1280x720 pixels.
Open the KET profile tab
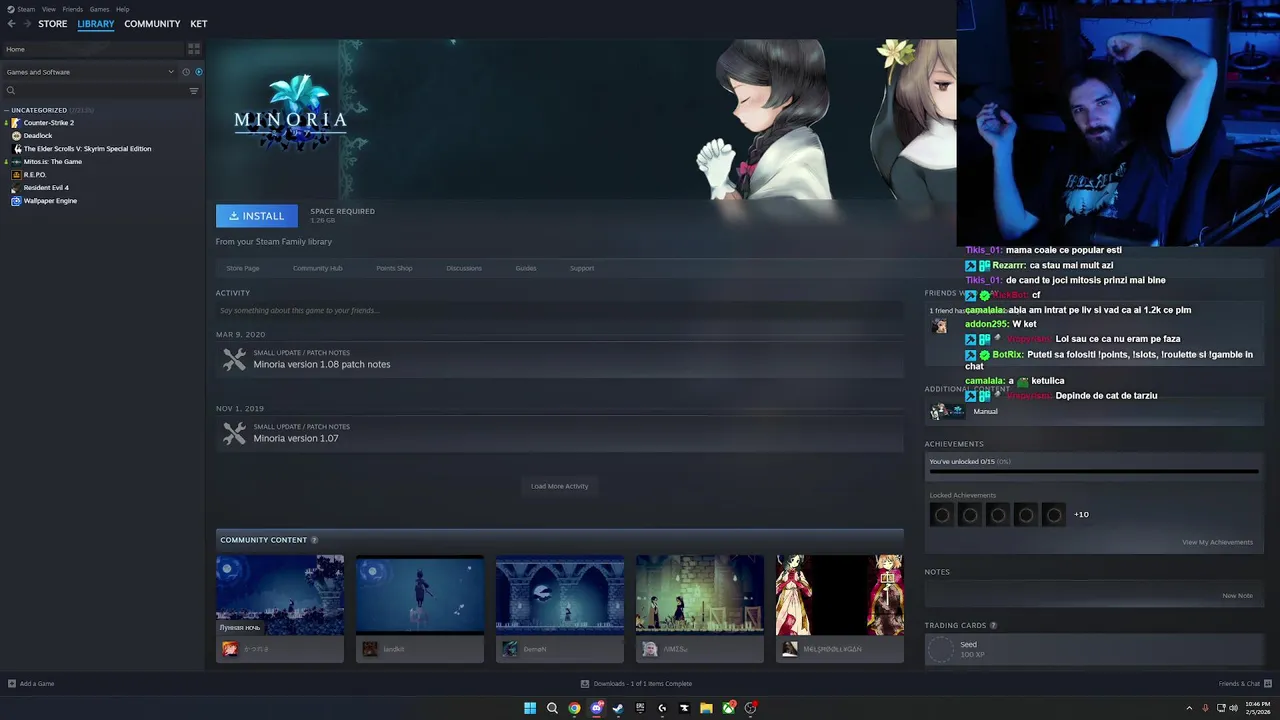tap(199, 24)
